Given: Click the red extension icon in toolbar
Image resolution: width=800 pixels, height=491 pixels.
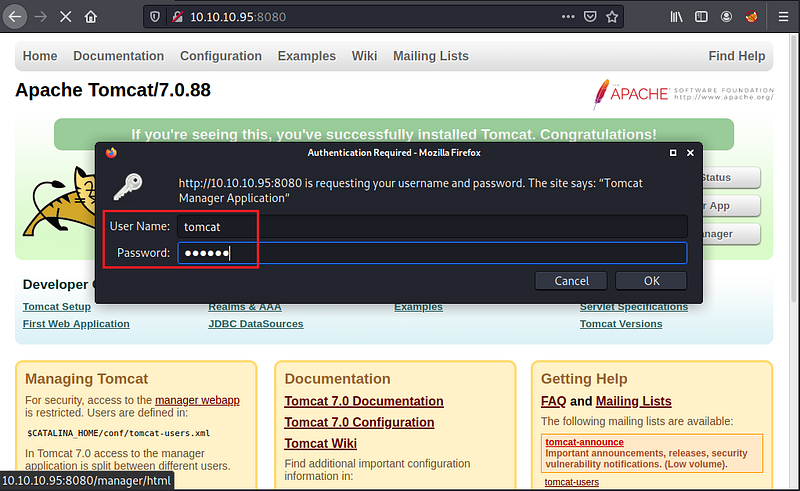Looking at the screenshot, I should pos(751,17).
